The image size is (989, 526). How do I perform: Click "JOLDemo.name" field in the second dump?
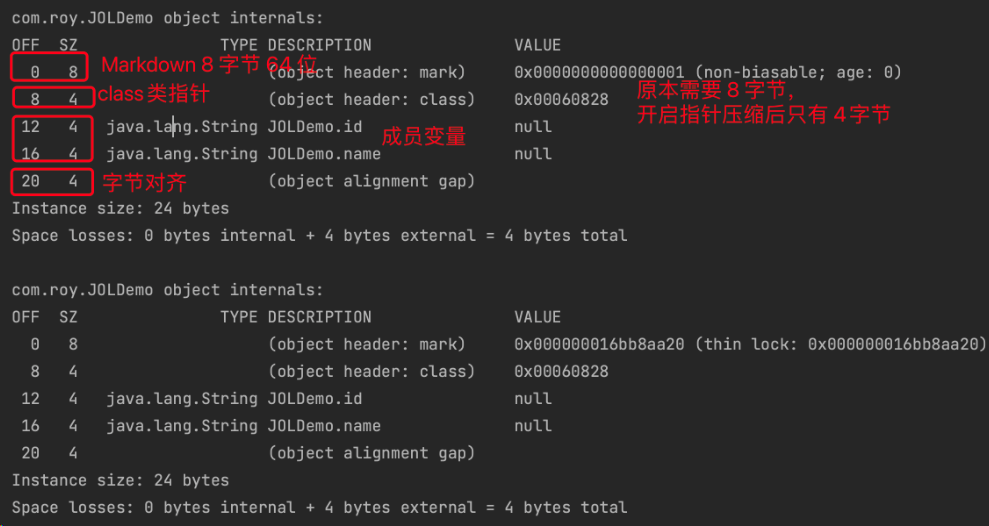point(324,426)
